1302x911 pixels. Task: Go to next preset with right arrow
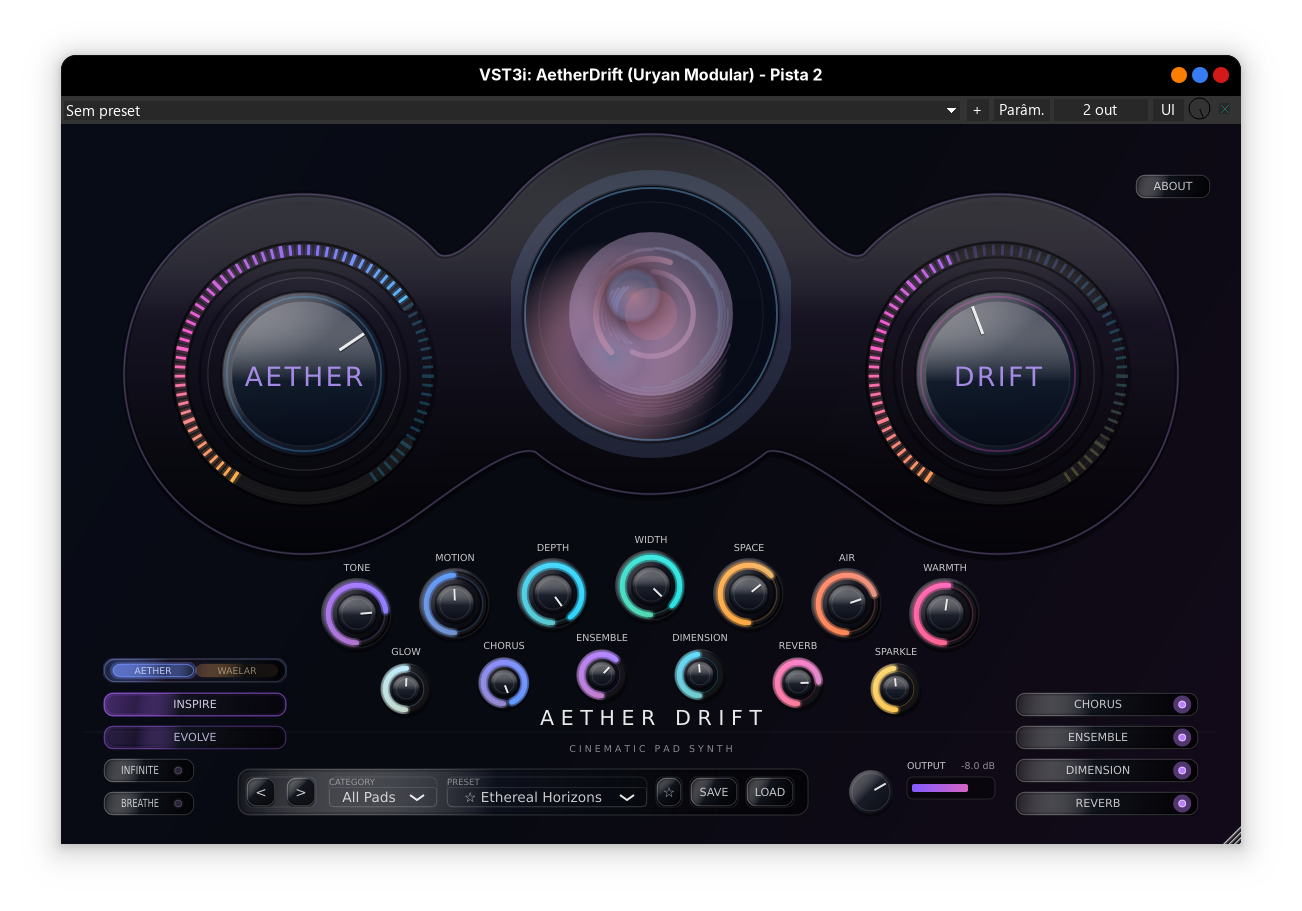[301, 792]
